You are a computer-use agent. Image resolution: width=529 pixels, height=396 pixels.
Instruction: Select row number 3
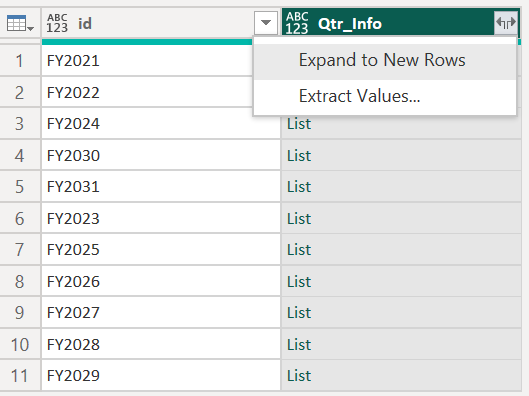tap(20, 124)
